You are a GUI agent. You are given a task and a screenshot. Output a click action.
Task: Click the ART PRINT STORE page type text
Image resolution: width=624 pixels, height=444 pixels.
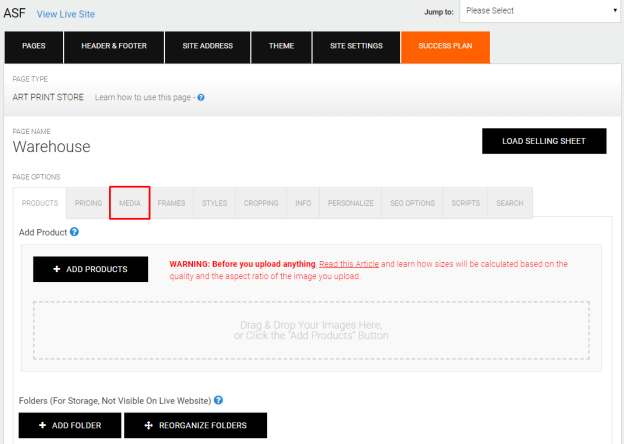pyautogui.click(x=48, y=97)
